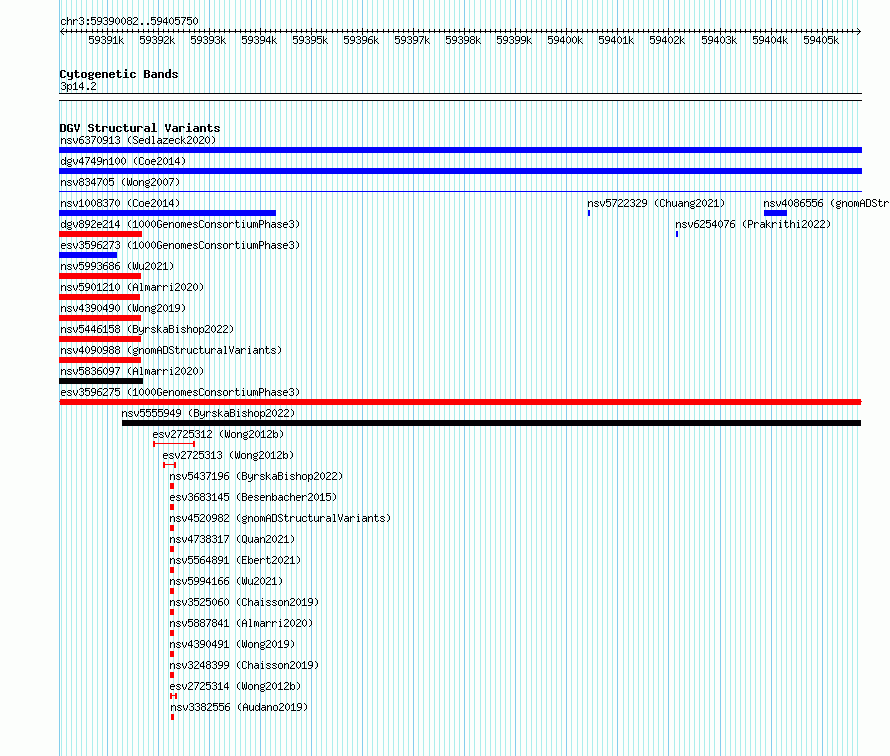This screenshot has width=890, height=756.
Task: Click the 59398k ruler position
Action: (463, 40)
